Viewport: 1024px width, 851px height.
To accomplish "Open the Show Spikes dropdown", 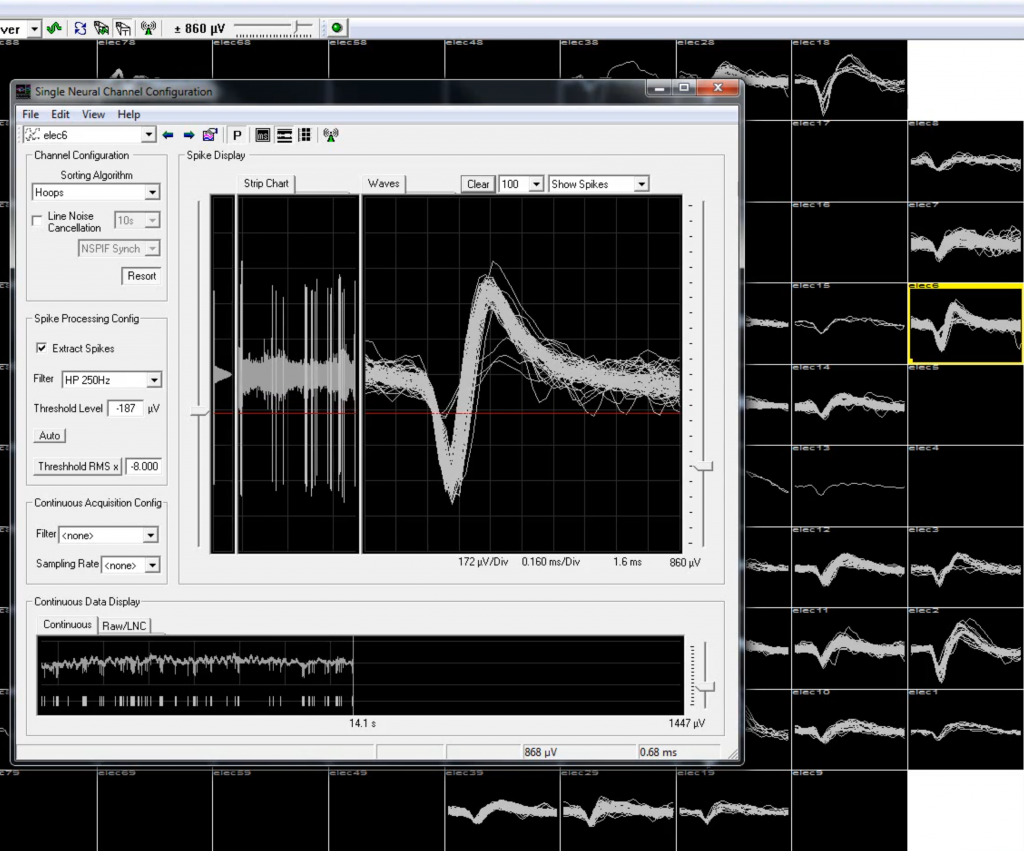I will click(x=640, y=184).
